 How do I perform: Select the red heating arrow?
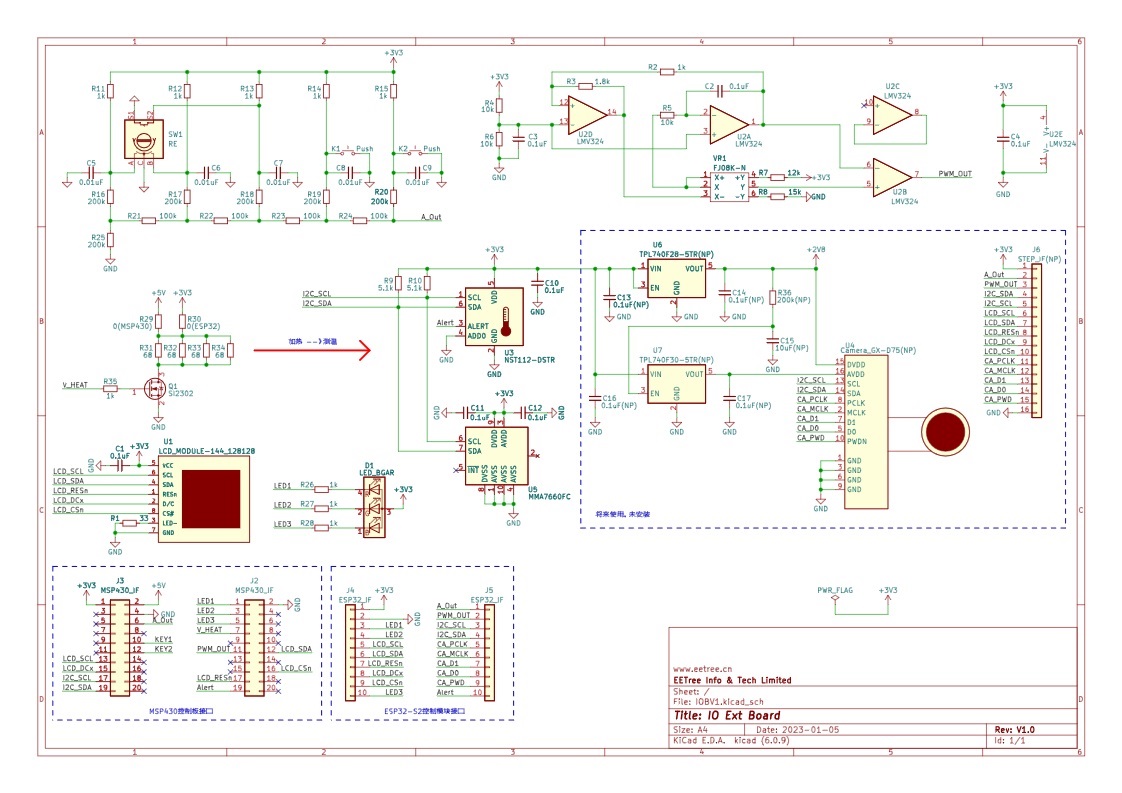[x=313, y=350]
